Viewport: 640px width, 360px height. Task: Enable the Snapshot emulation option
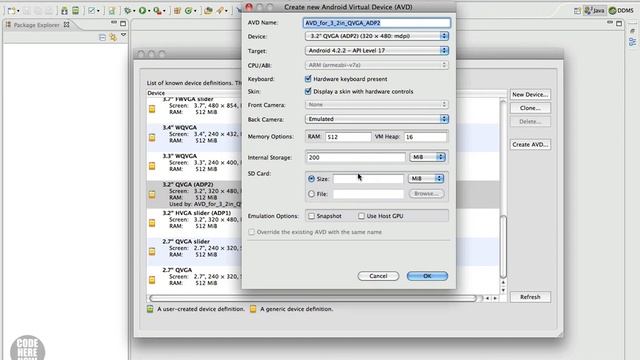311,216
